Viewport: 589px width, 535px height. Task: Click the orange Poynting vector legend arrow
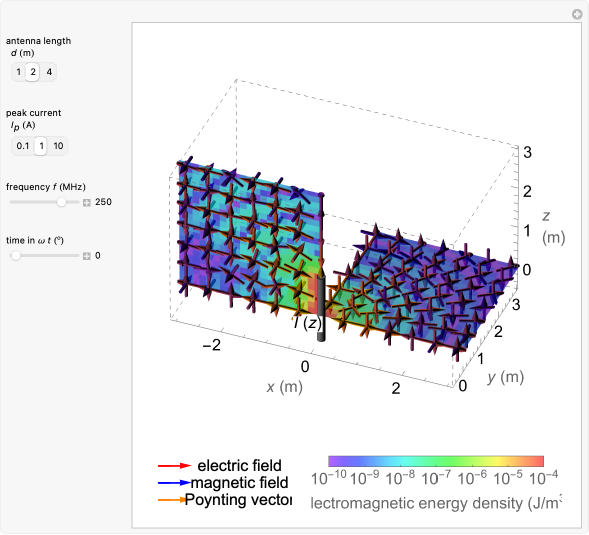click(x=172, y=500)
